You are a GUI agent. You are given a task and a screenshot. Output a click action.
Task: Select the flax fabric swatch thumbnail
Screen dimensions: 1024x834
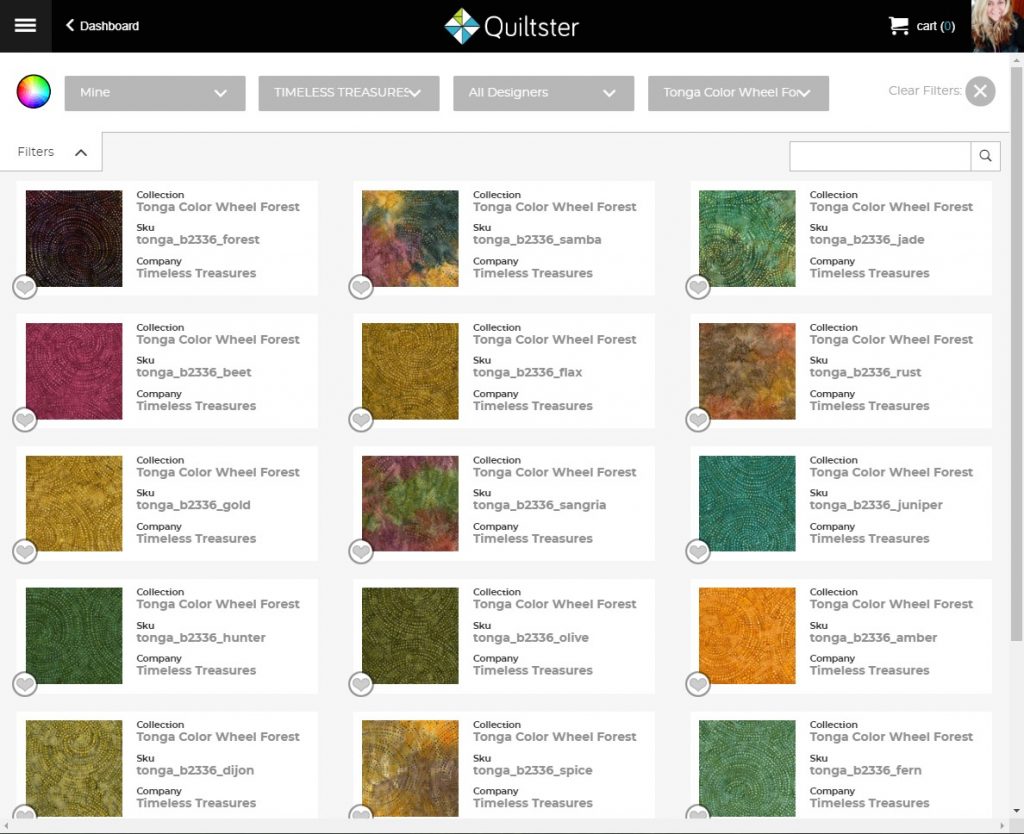(x=410, y=371)
